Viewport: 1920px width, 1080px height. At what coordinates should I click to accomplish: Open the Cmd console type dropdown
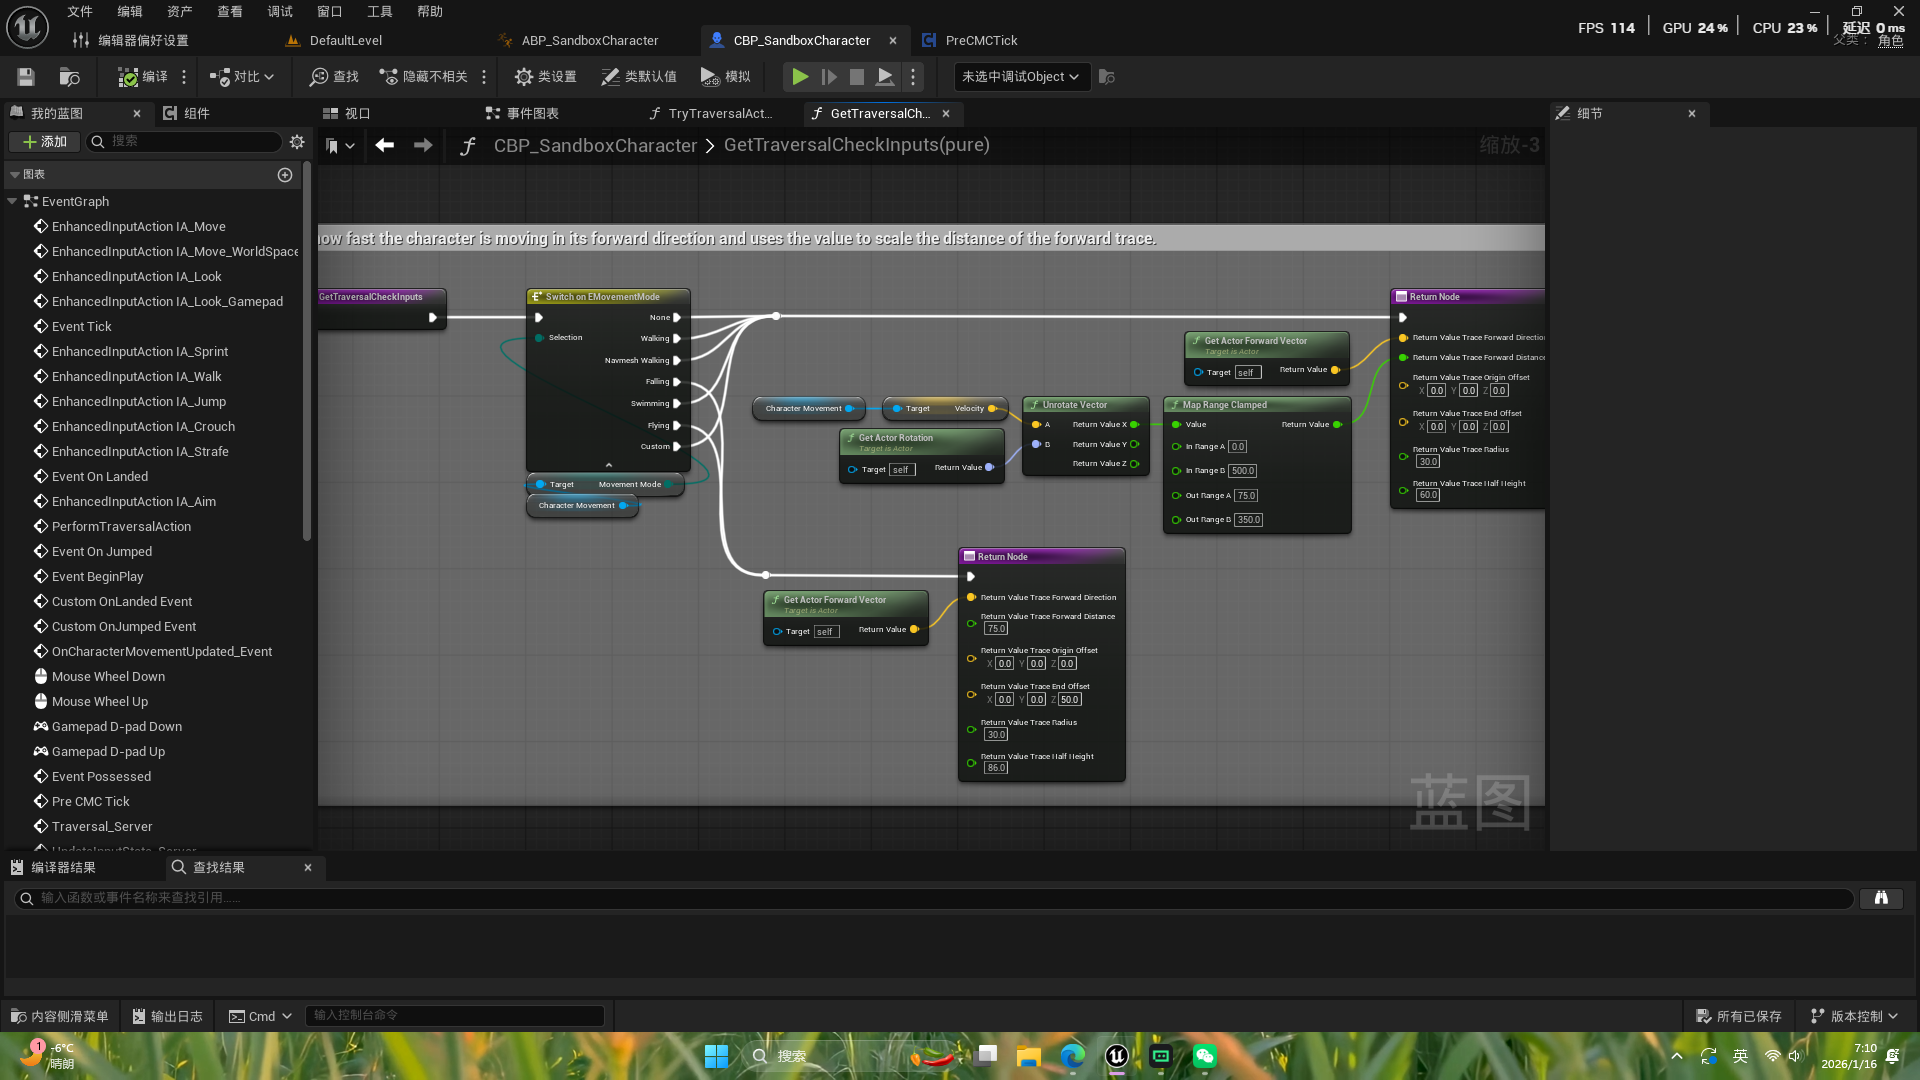(x=260, y=1016)
